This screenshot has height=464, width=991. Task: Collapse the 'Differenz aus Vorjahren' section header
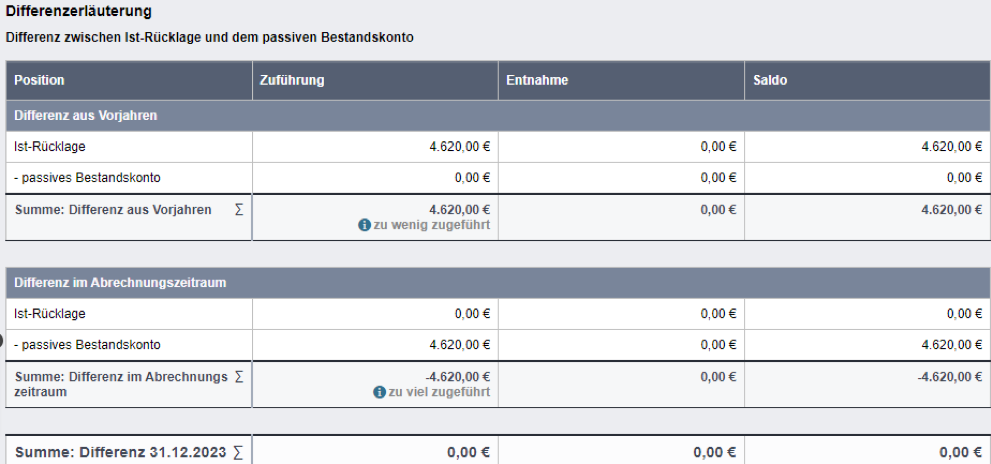pos(498,116)
